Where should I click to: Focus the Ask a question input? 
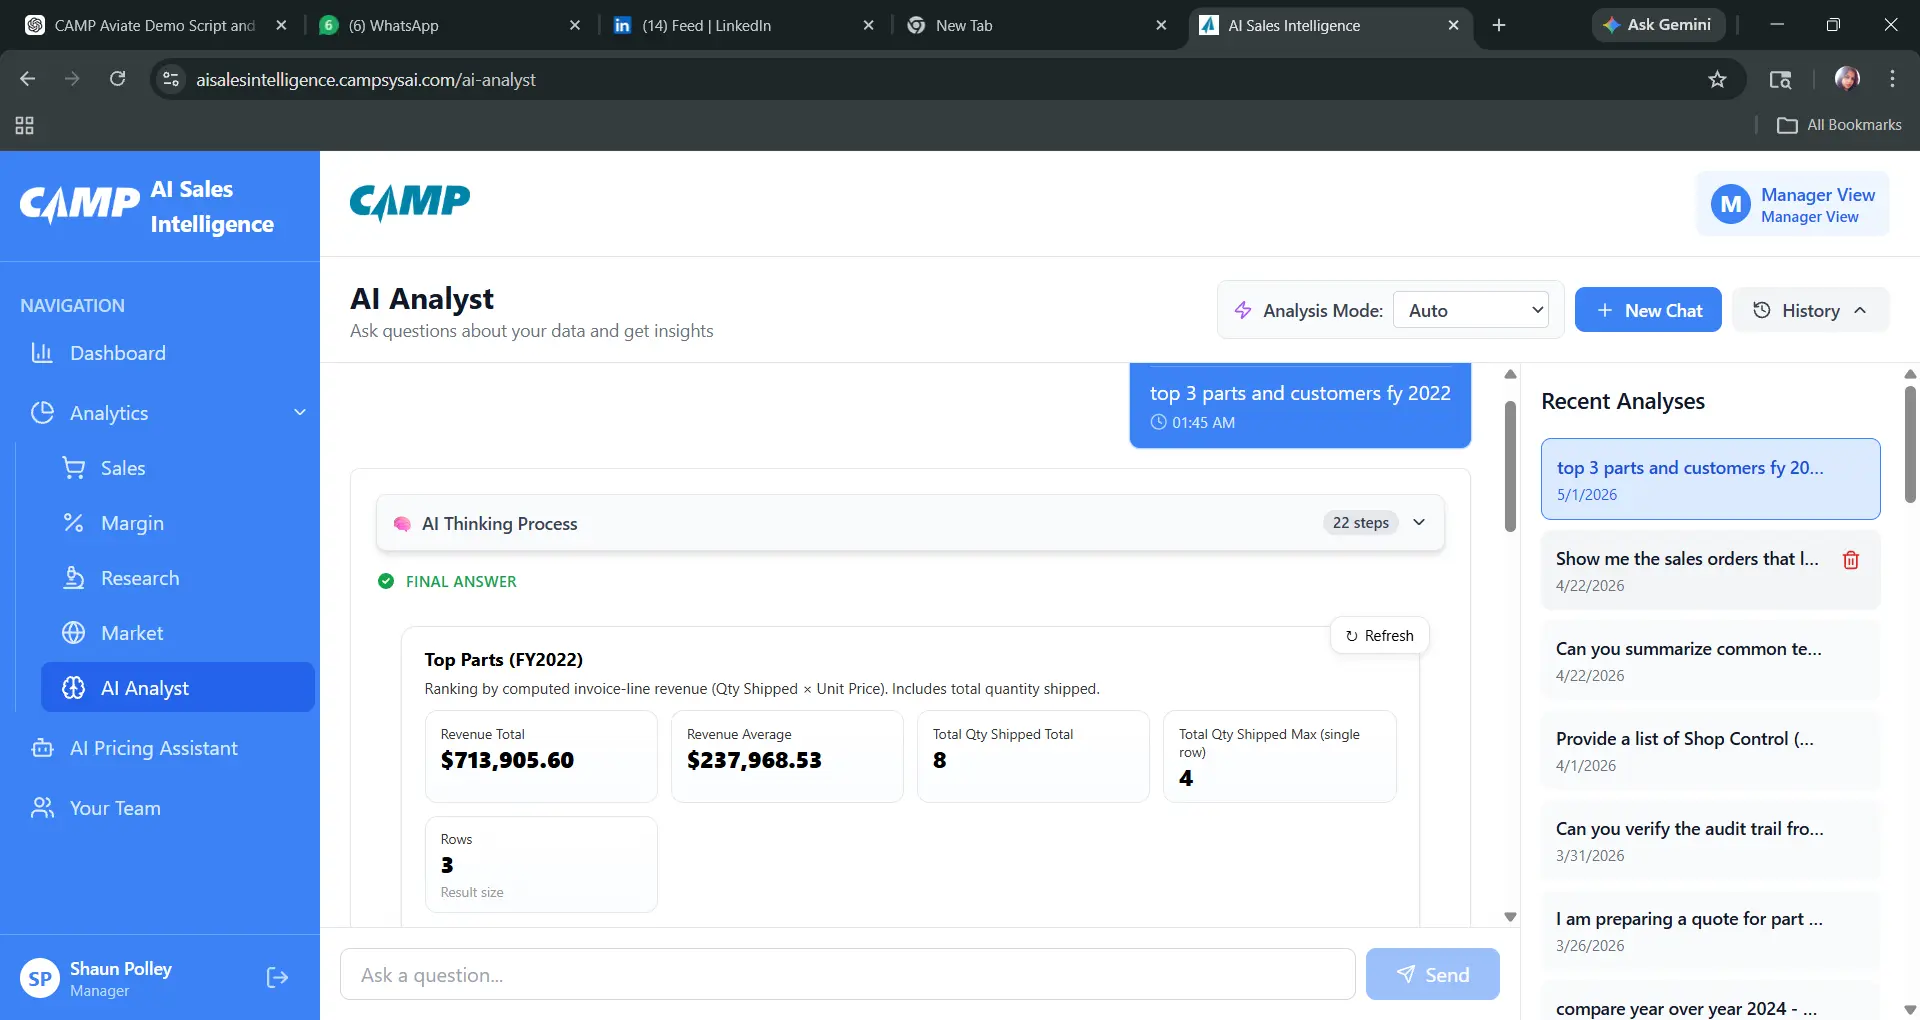[x=847, y=975]
